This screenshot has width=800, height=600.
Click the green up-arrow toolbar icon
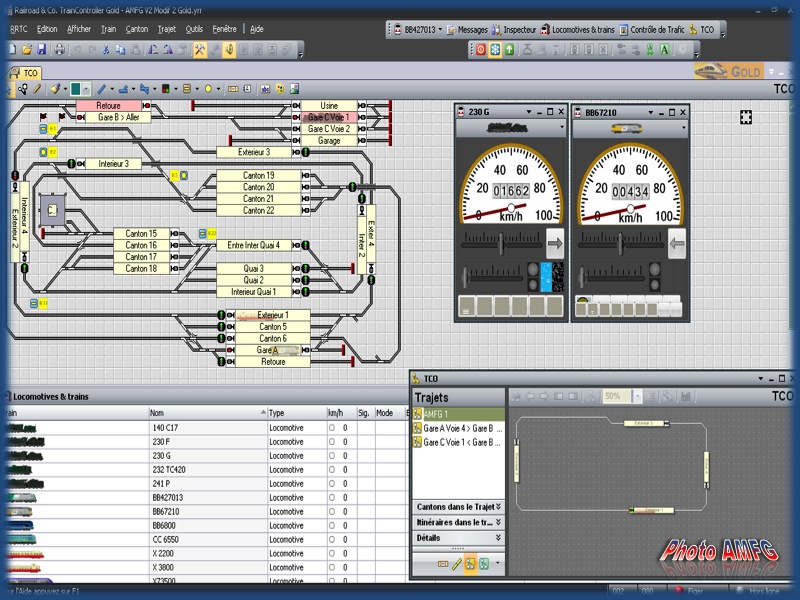[x=509, y=49]
